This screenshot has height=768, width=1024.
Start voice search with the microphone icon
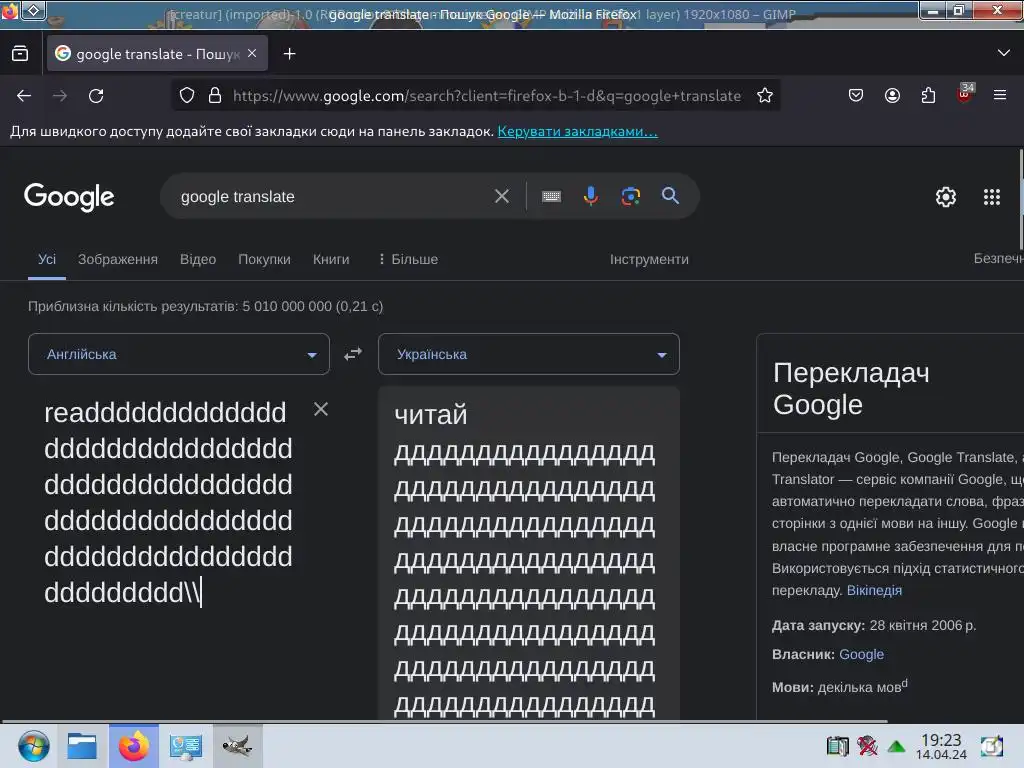coord(590,196)
